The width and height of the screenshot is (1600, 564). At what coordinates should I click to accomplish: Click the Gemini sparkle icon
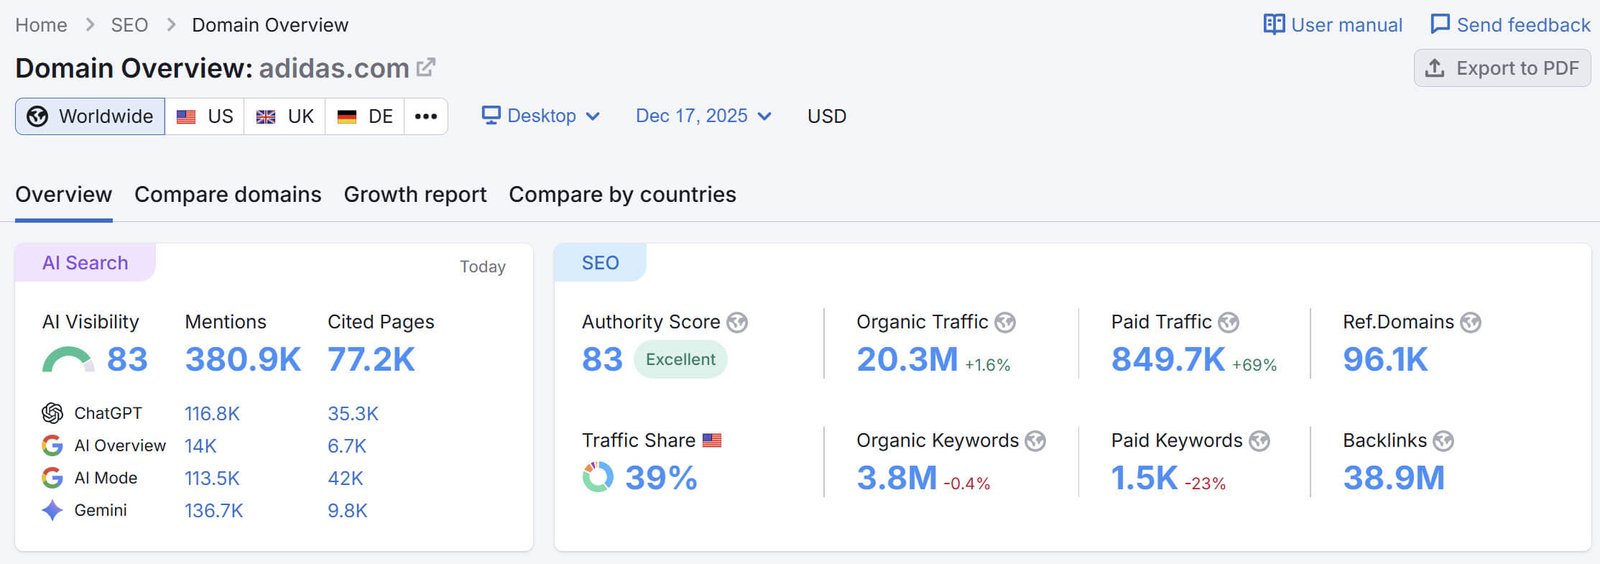click(x=52, y=510)
